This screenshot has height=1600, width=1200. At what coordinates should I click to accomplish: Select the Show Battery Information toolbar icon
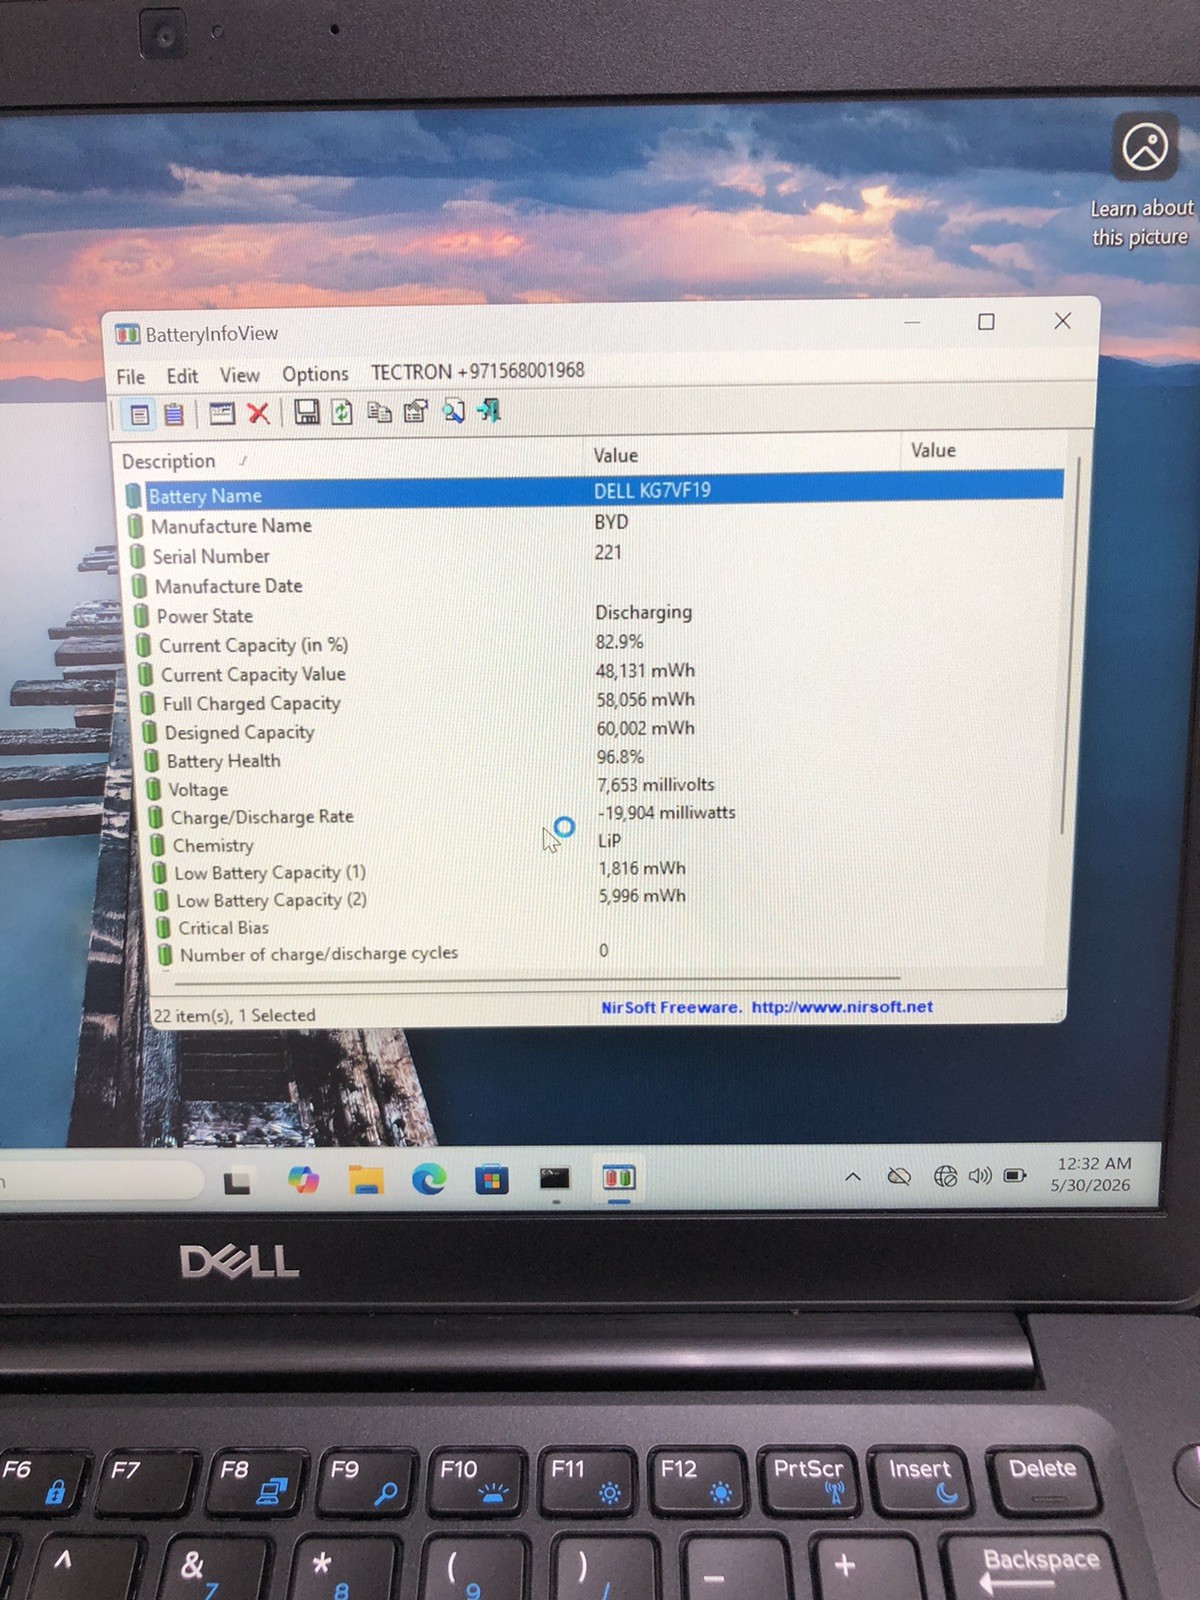139,413
